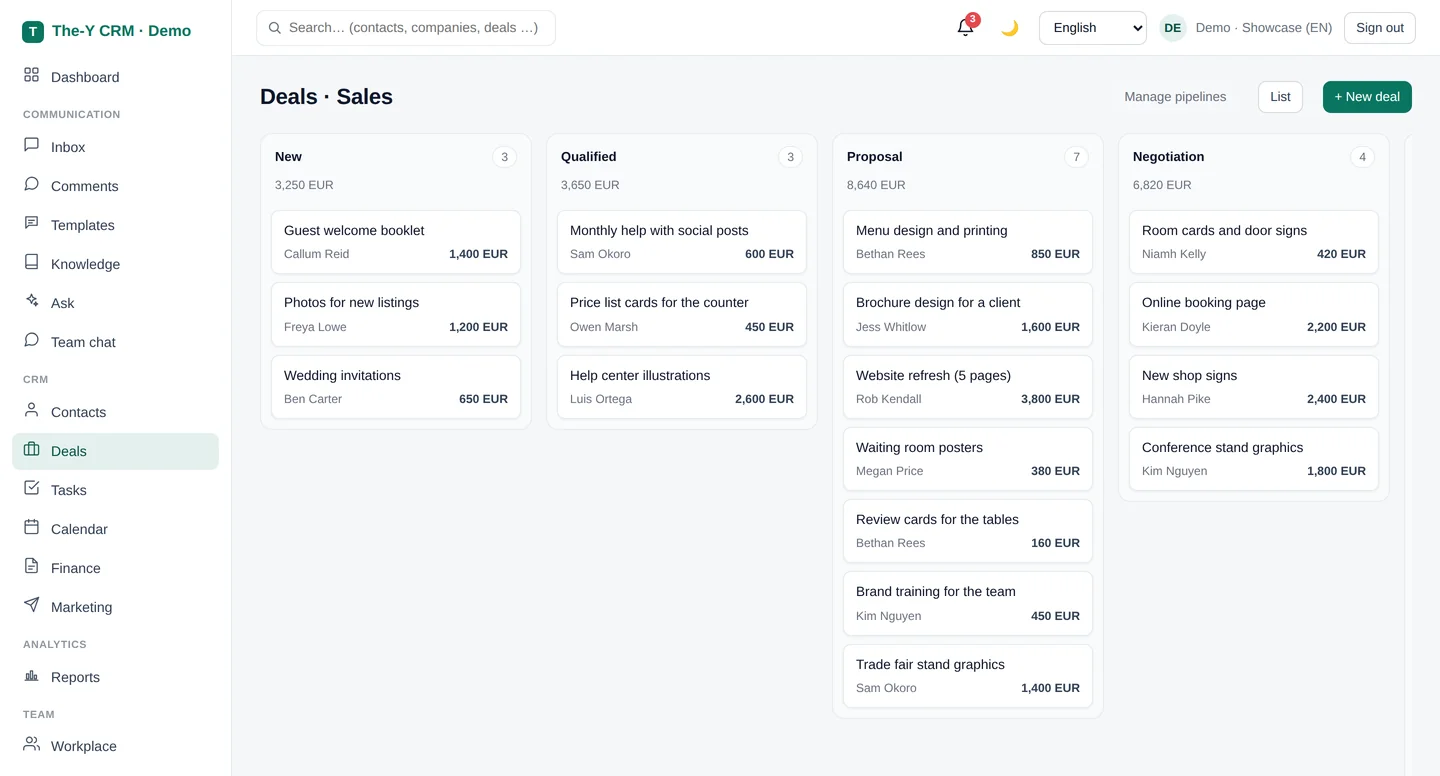This screenshot has width=1440, height=776.
Task: Open the Guest welcome booklet deal card
Action: point(396,242)
